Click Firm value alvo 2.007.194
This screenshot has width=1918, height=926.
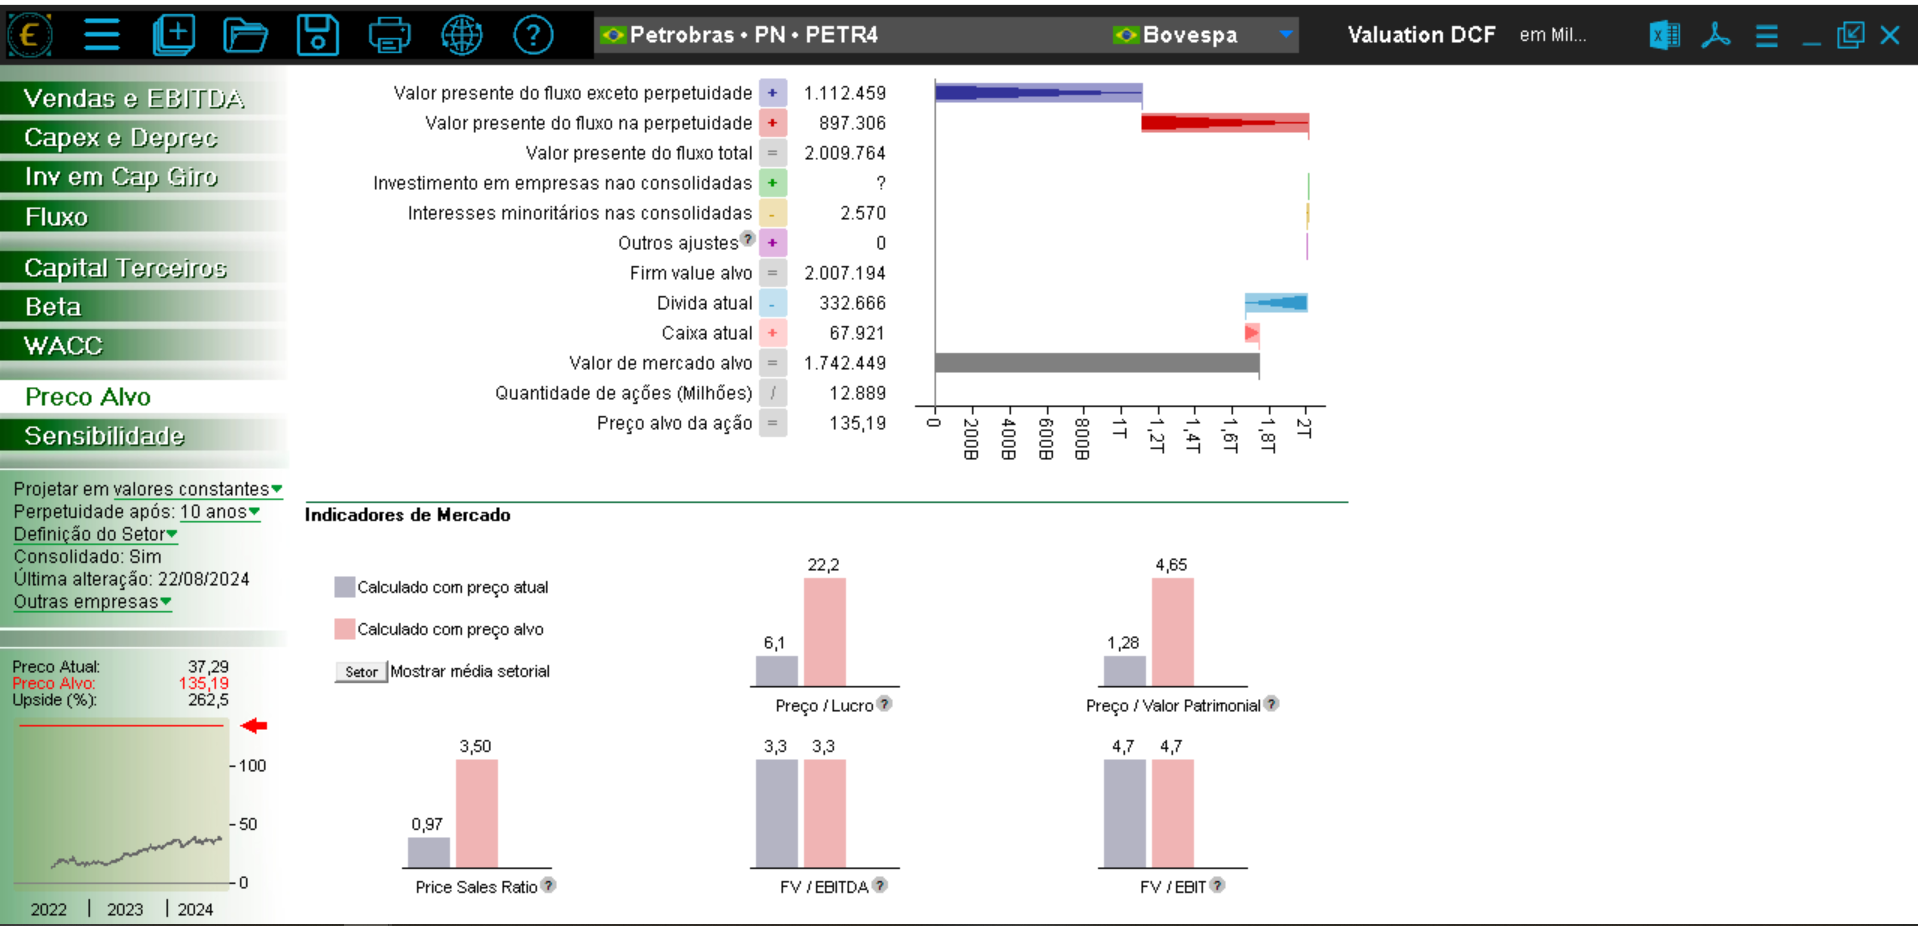click(x=845, y=273)
